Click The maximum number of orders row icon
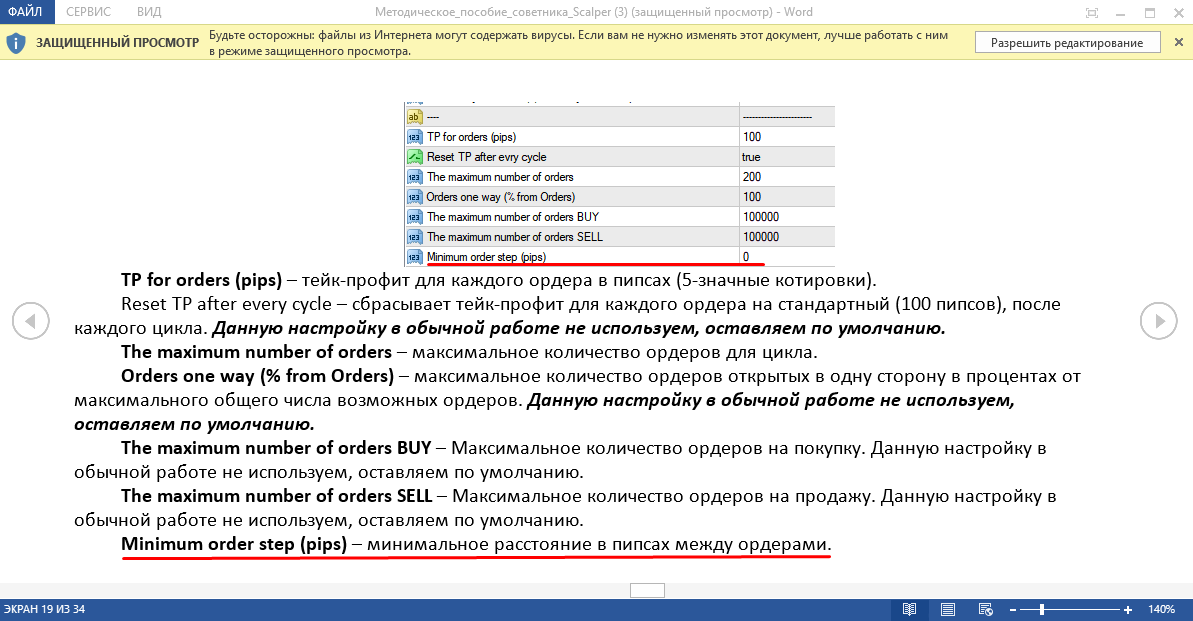The width and height of the screenshot is (1193, 621). (x=414, y=177)
